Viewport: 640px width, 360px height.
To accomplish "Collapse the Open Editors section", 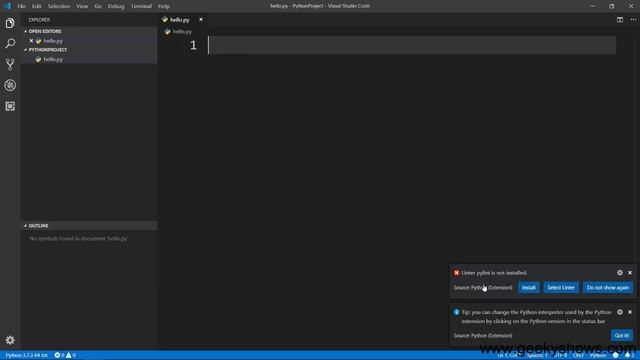I will [x=45, y=31].
